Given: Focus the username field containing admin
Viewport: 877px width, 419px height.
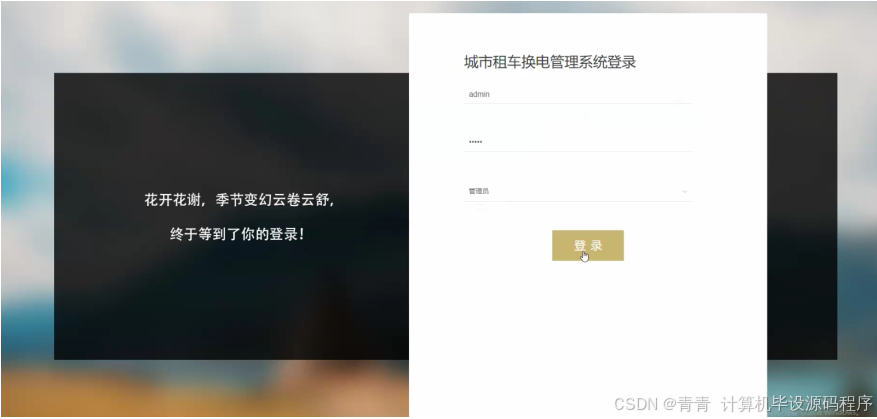Looking at the screenshot, I should tap(578, 94).
